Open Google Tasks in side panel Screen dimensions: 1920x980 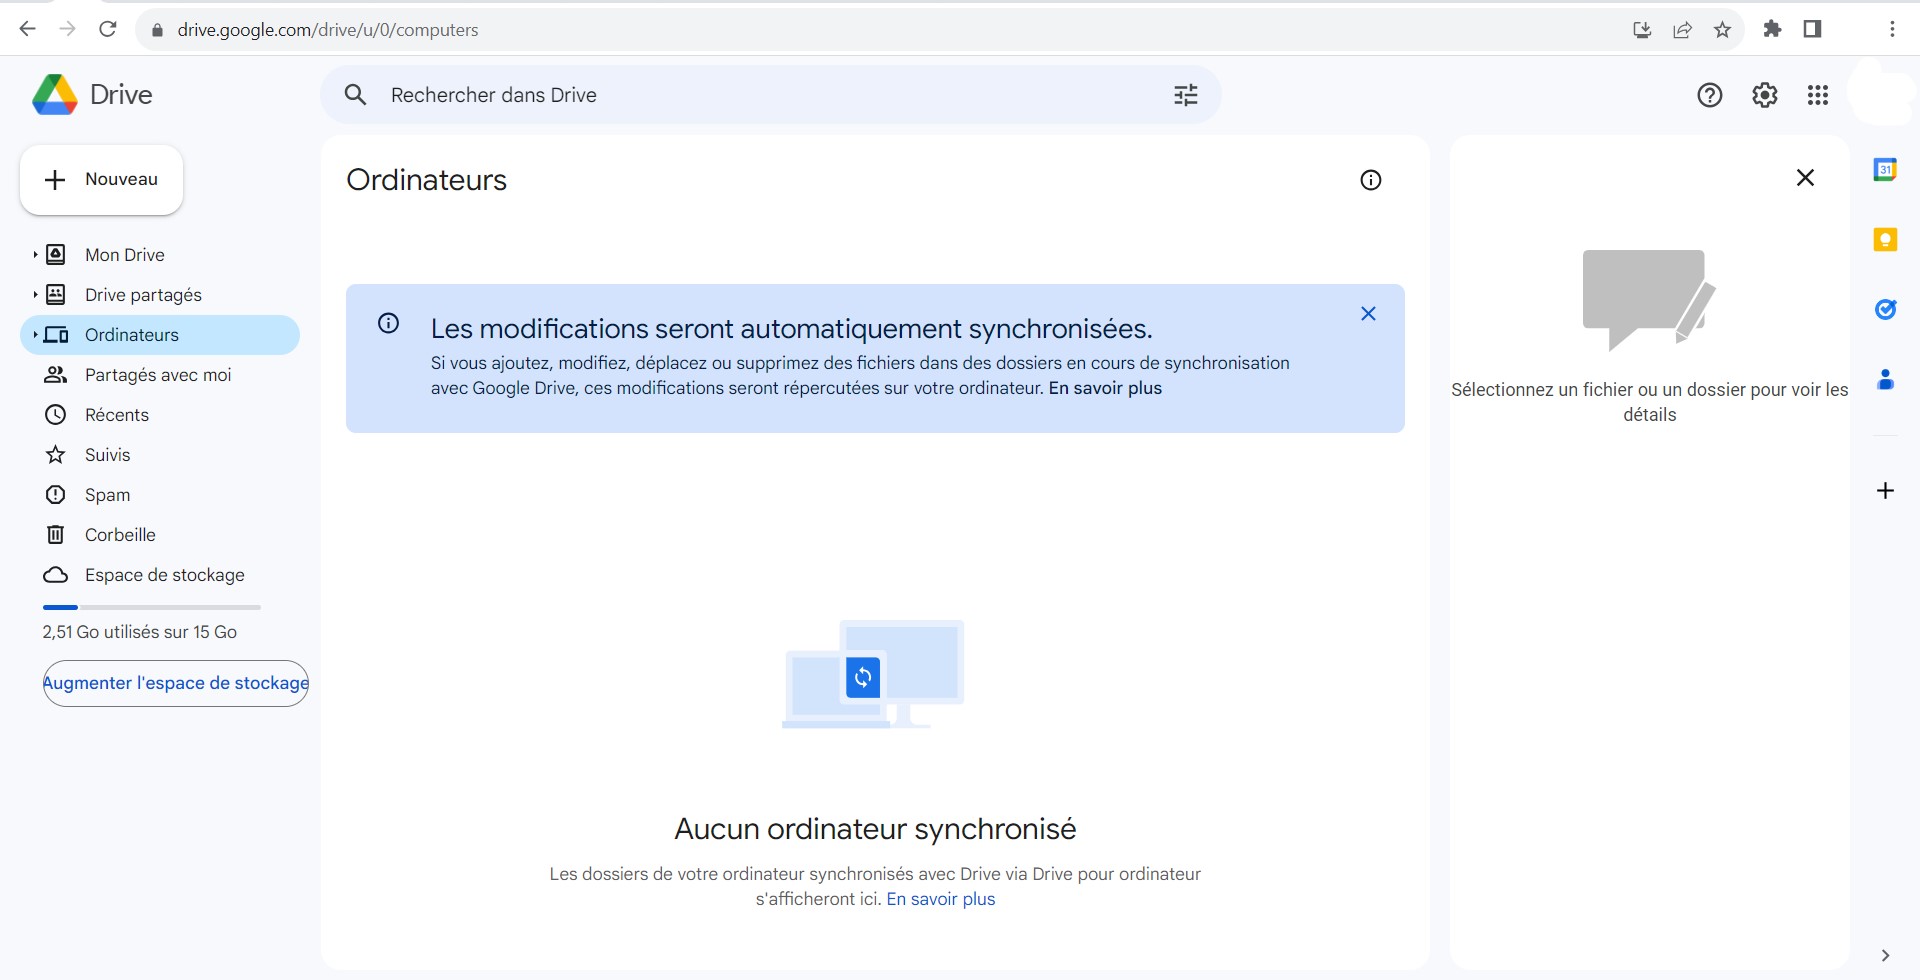[1885, 310]
